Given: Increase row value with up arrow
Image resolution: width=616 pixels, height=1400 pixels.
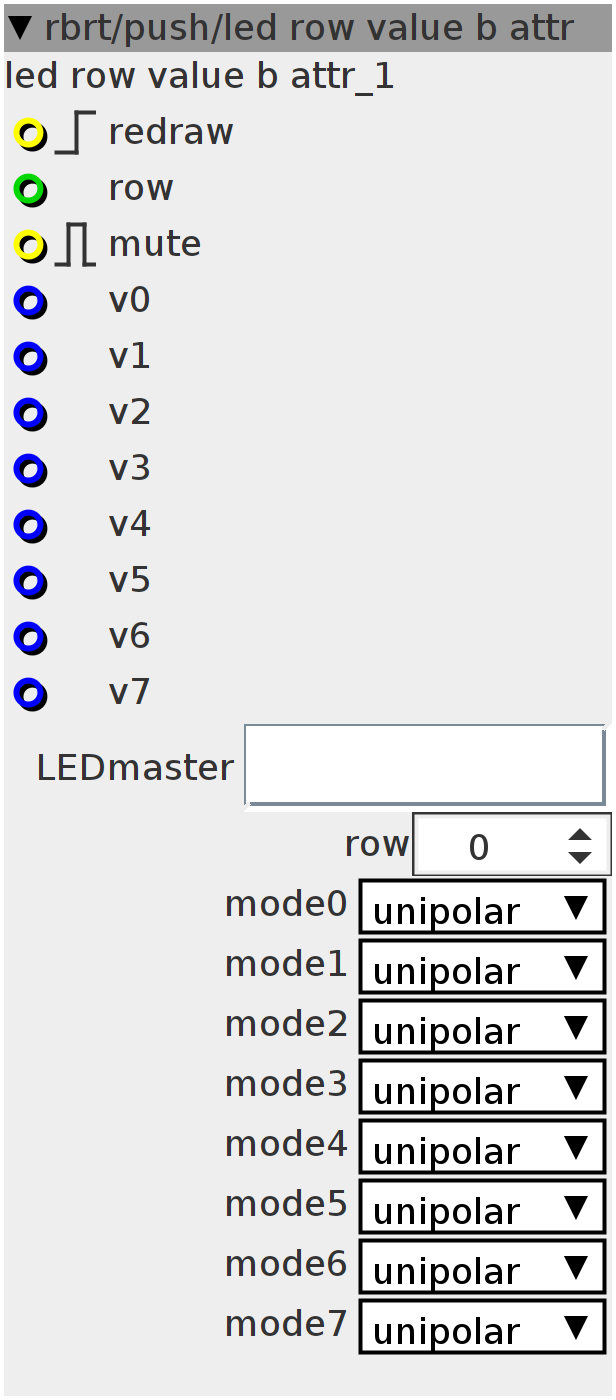Looking at the screenshot, I should tap(580, 835).
